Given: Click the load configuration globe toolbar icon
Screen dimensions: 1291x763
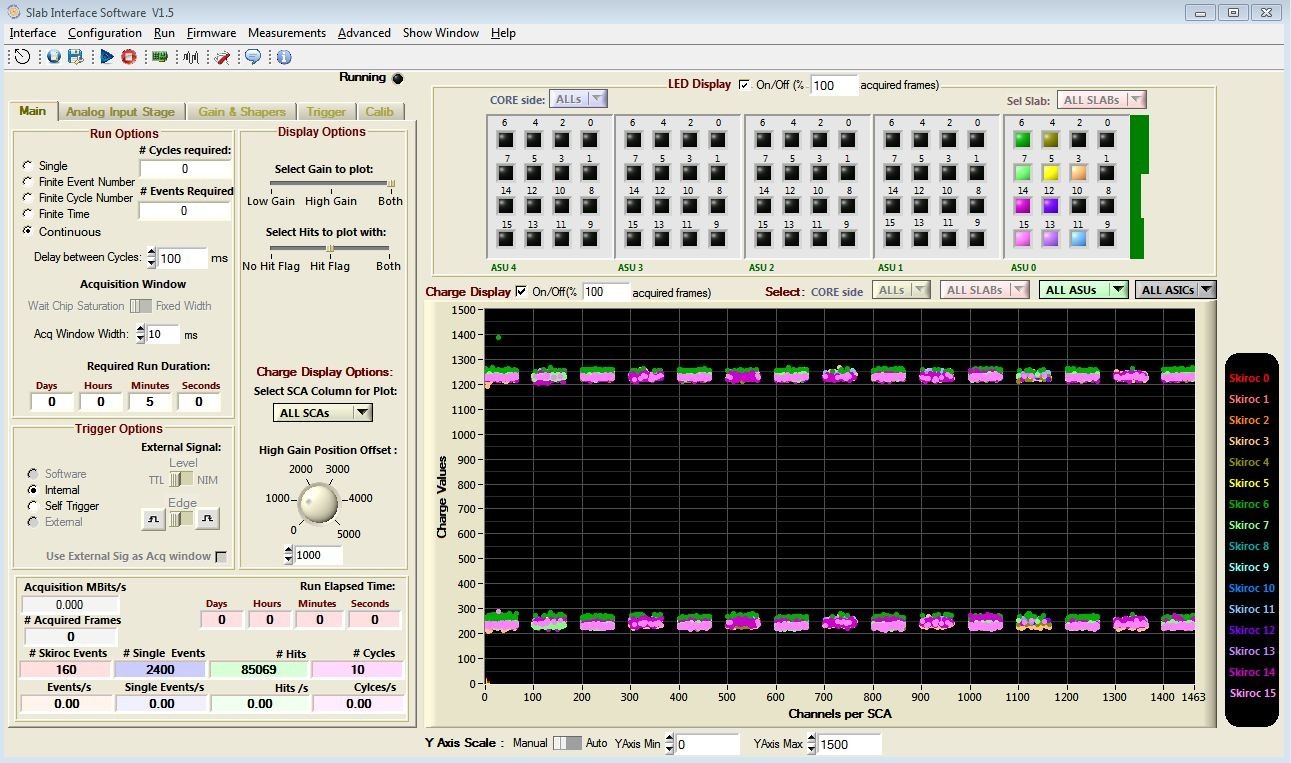Looking at the screenshot, I should [x=54, y=57].
